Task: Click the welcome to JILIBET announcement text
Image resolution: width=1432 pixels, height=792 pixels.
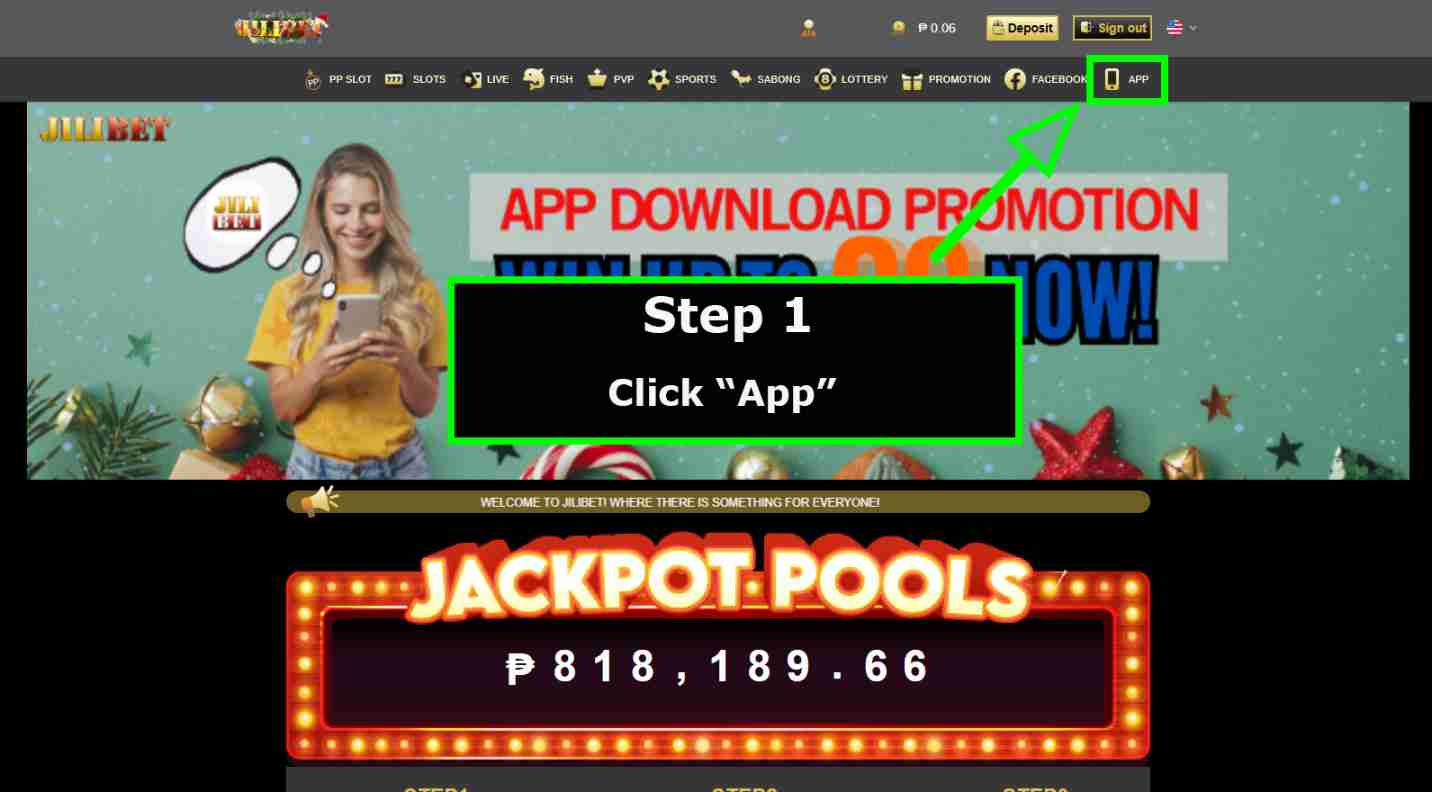Action: click(x=680, y=502)
